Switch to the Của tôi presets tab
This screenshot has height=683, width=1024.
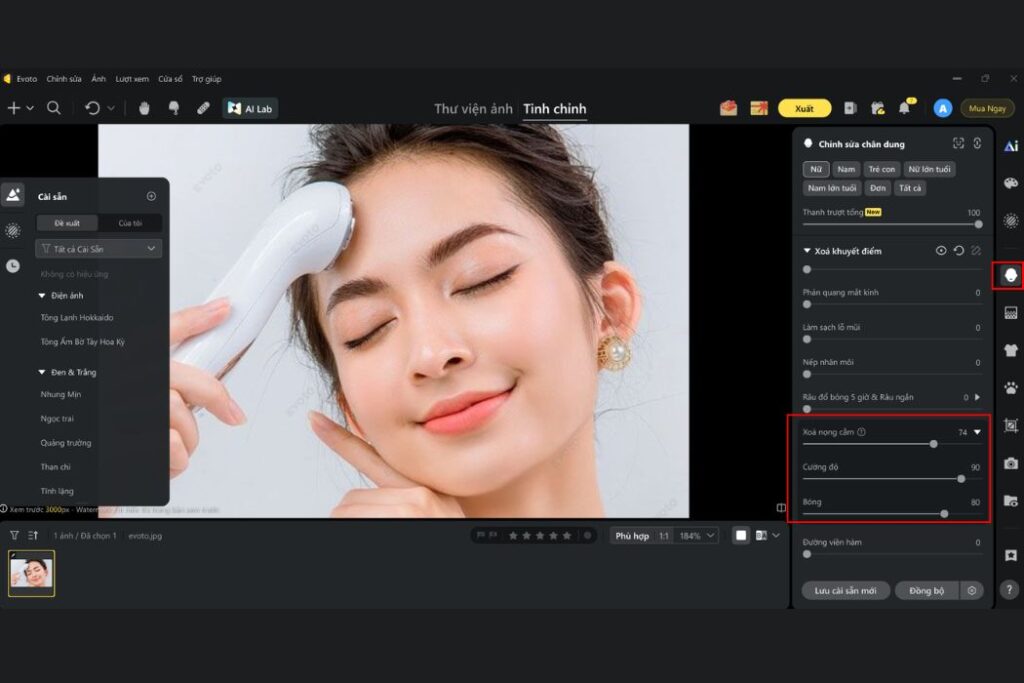130,223
